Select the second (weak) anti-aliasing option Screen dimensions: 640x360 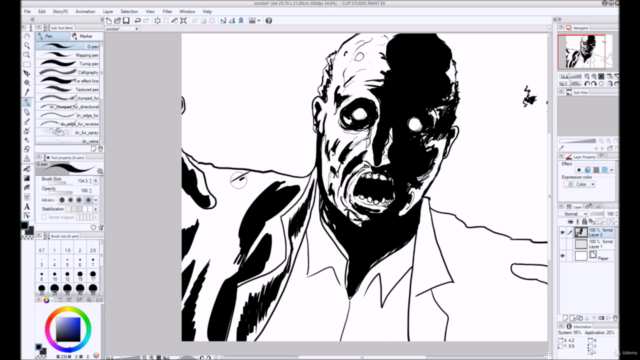(x=71, y=200)
